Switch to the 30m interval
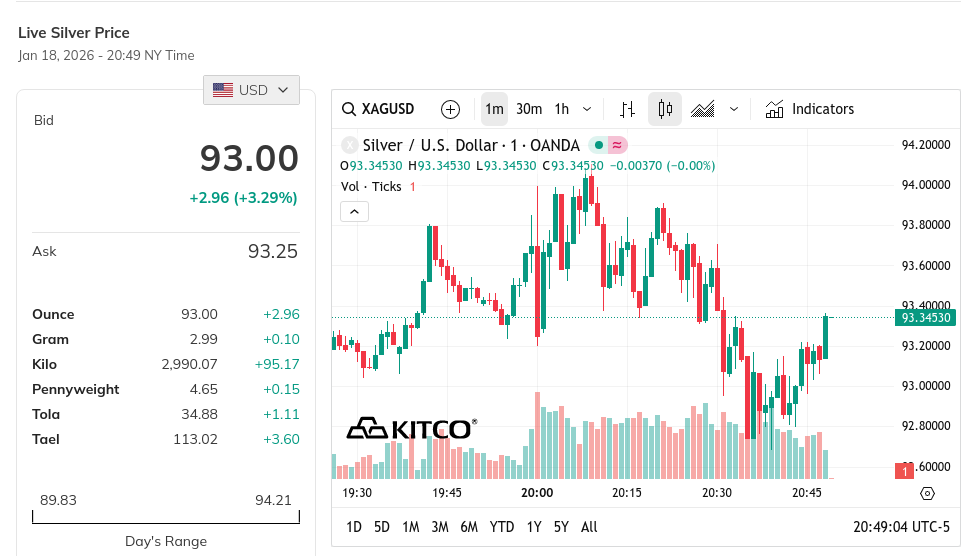Image resolution: width=969 pixels, height=556 pixels. click(529, 109)
